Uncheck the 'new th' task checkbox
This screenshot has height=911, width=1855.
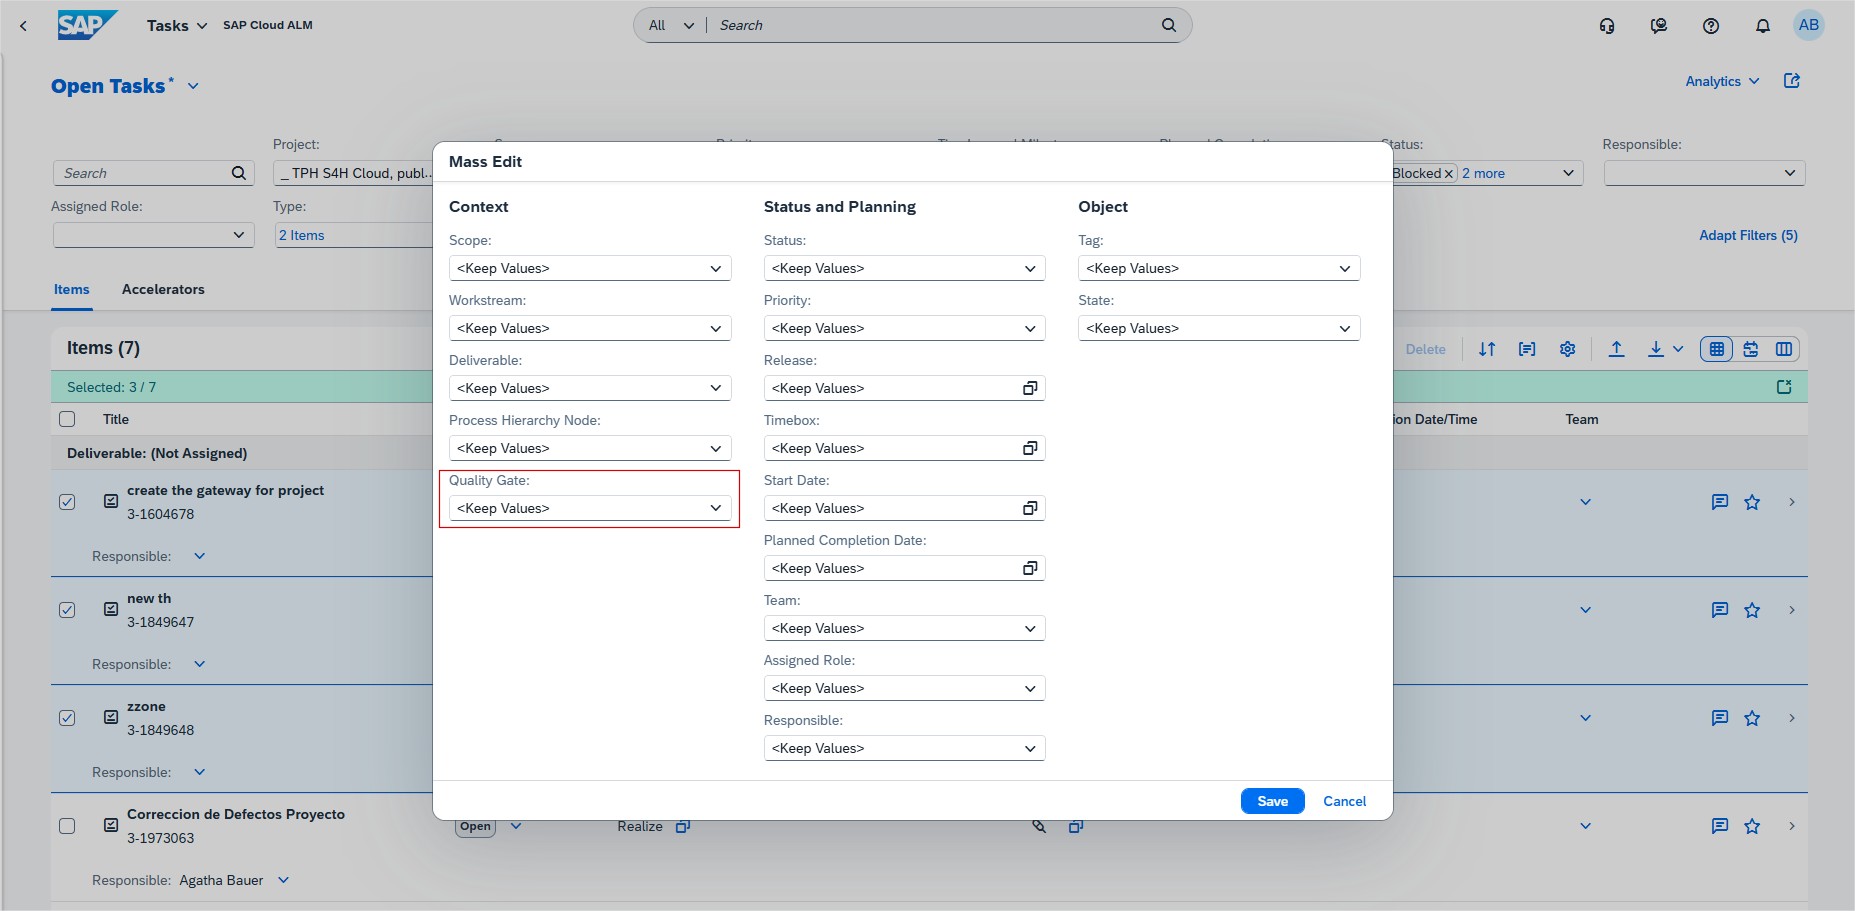(67, 610)
